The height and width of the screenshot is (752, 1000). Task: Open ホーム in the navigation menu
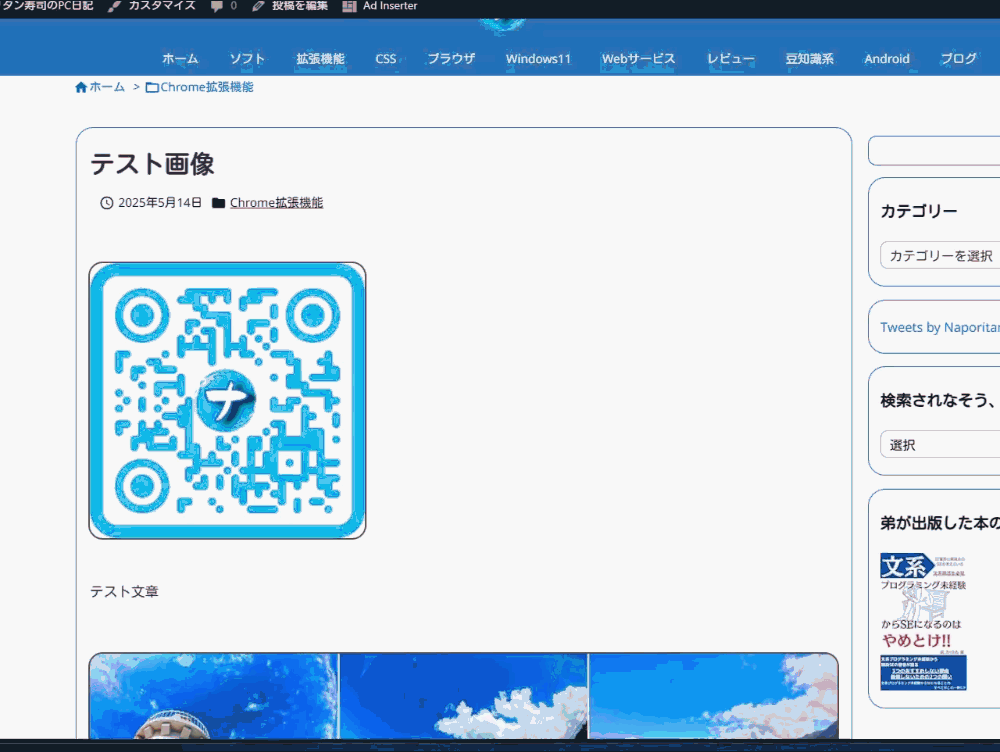pos(180,59)
